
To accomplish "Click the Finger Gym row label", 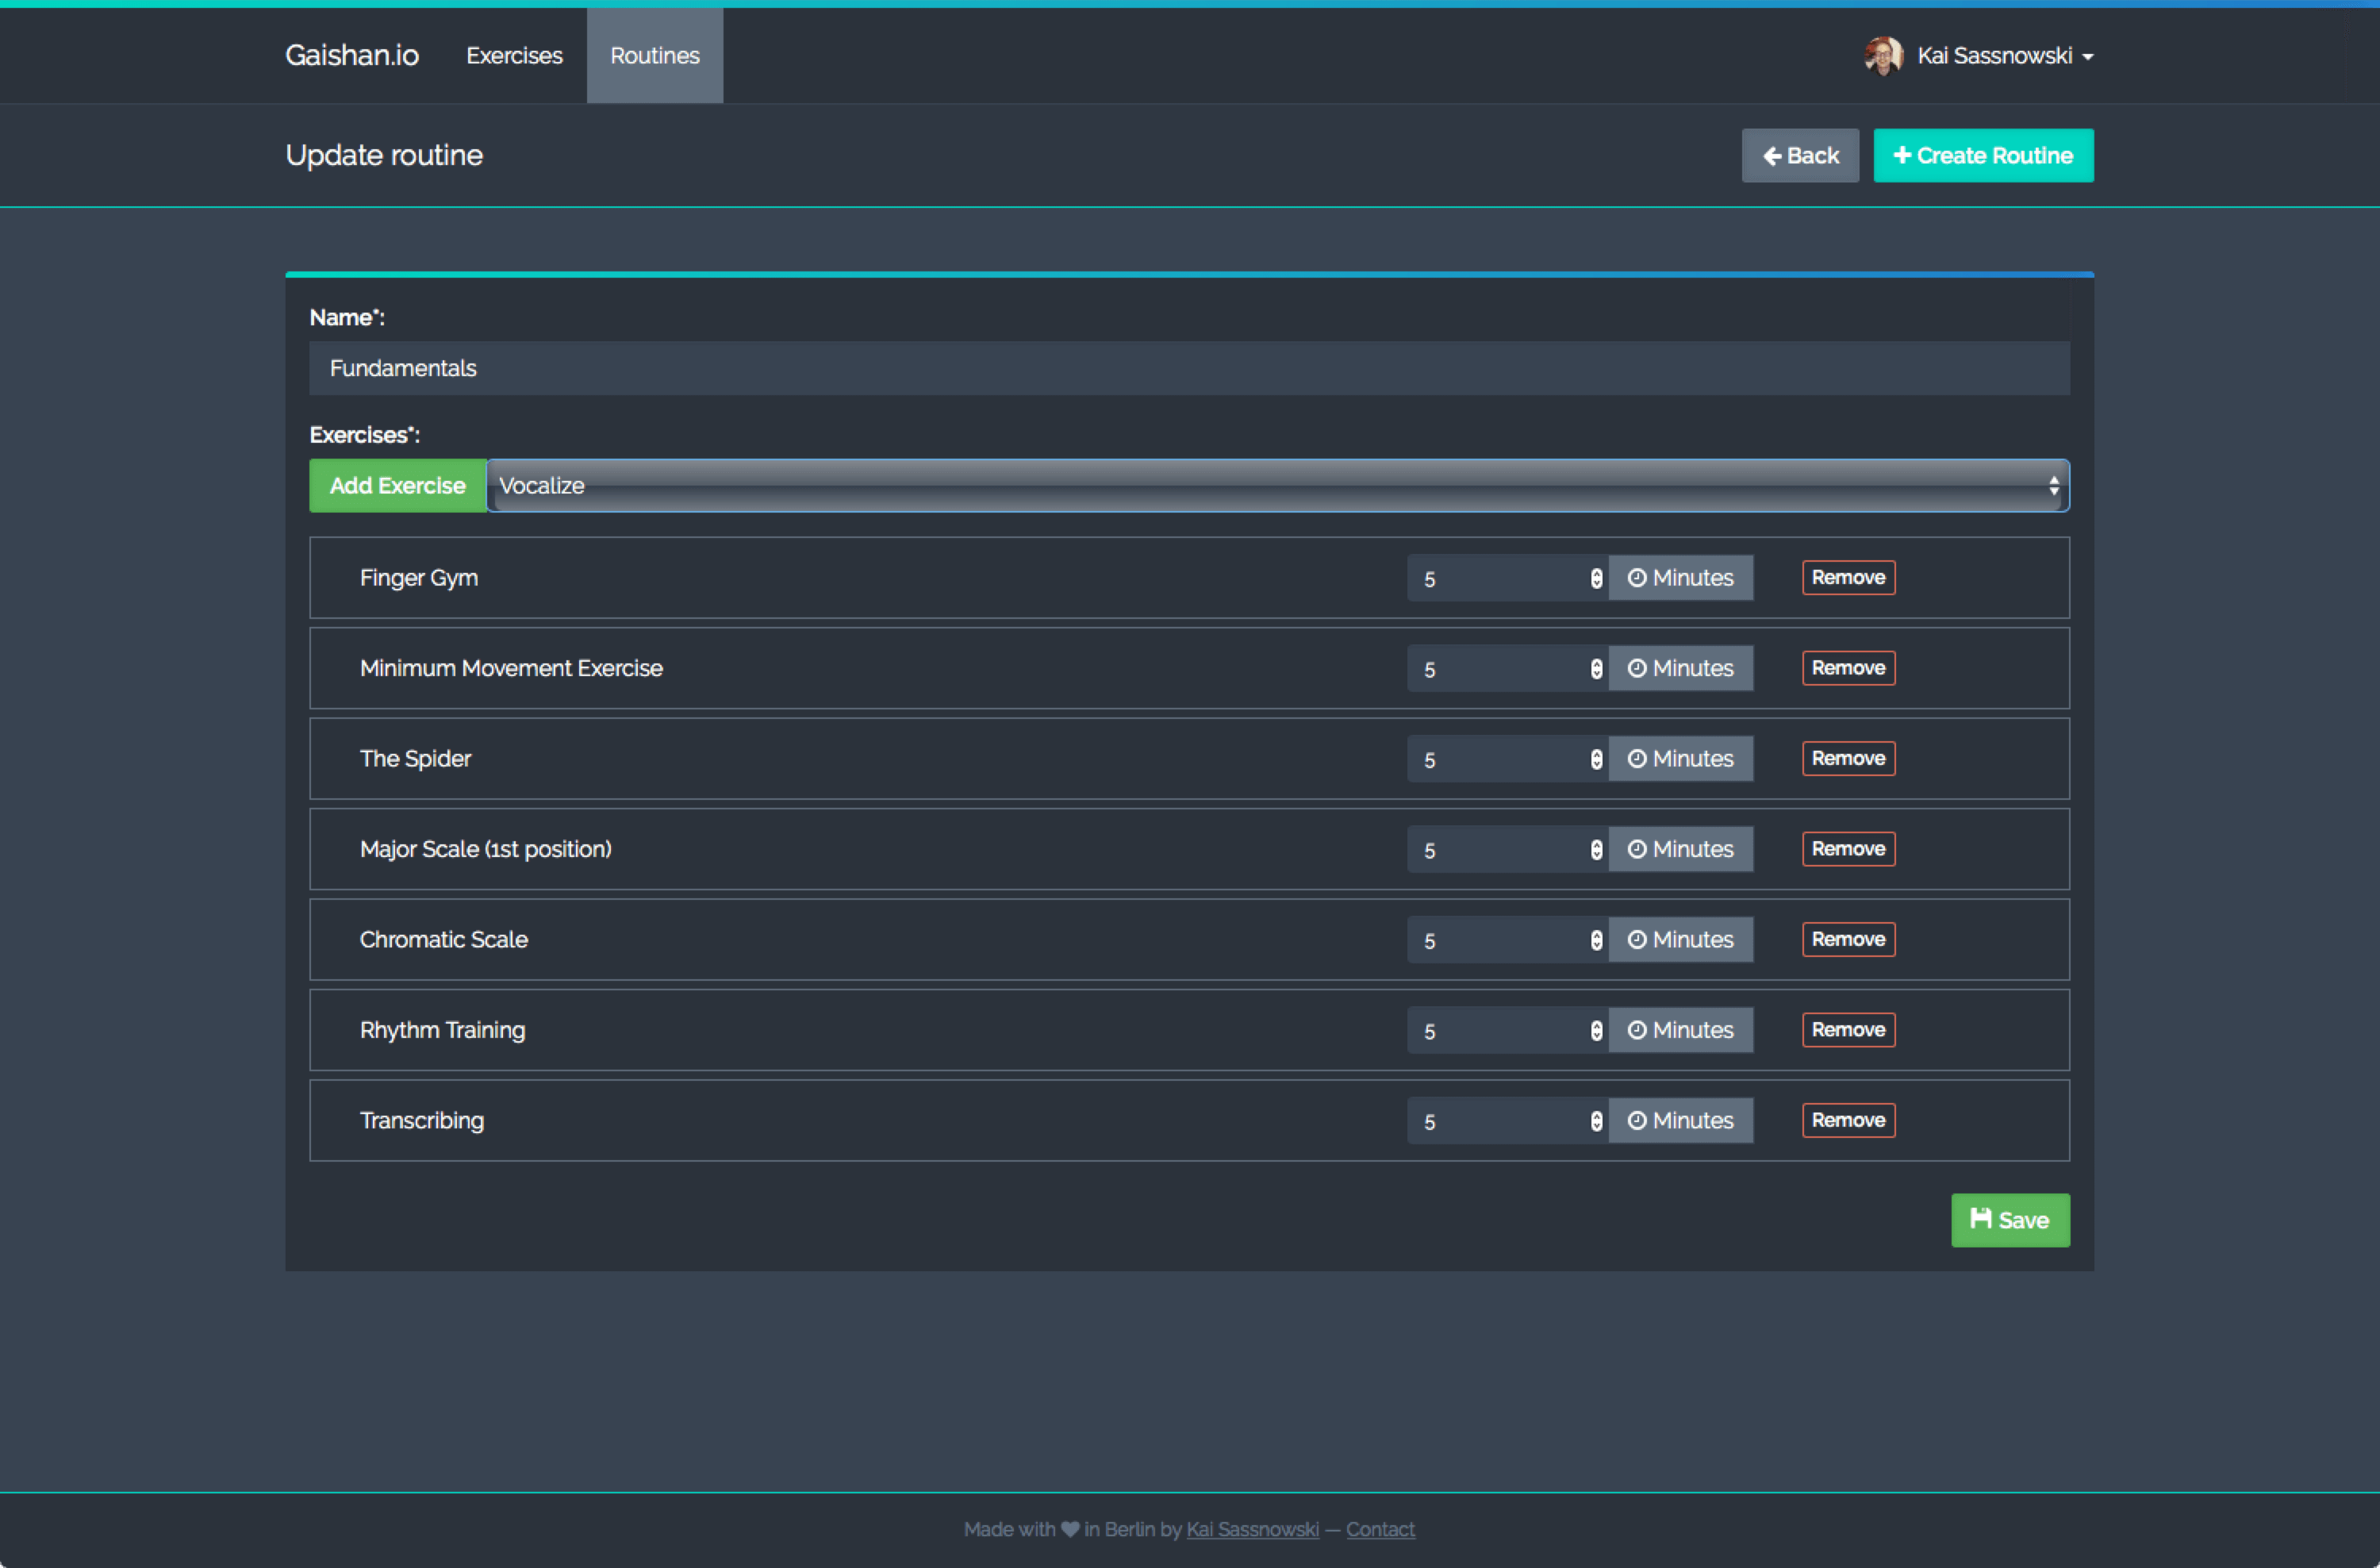I will [419, 578].
